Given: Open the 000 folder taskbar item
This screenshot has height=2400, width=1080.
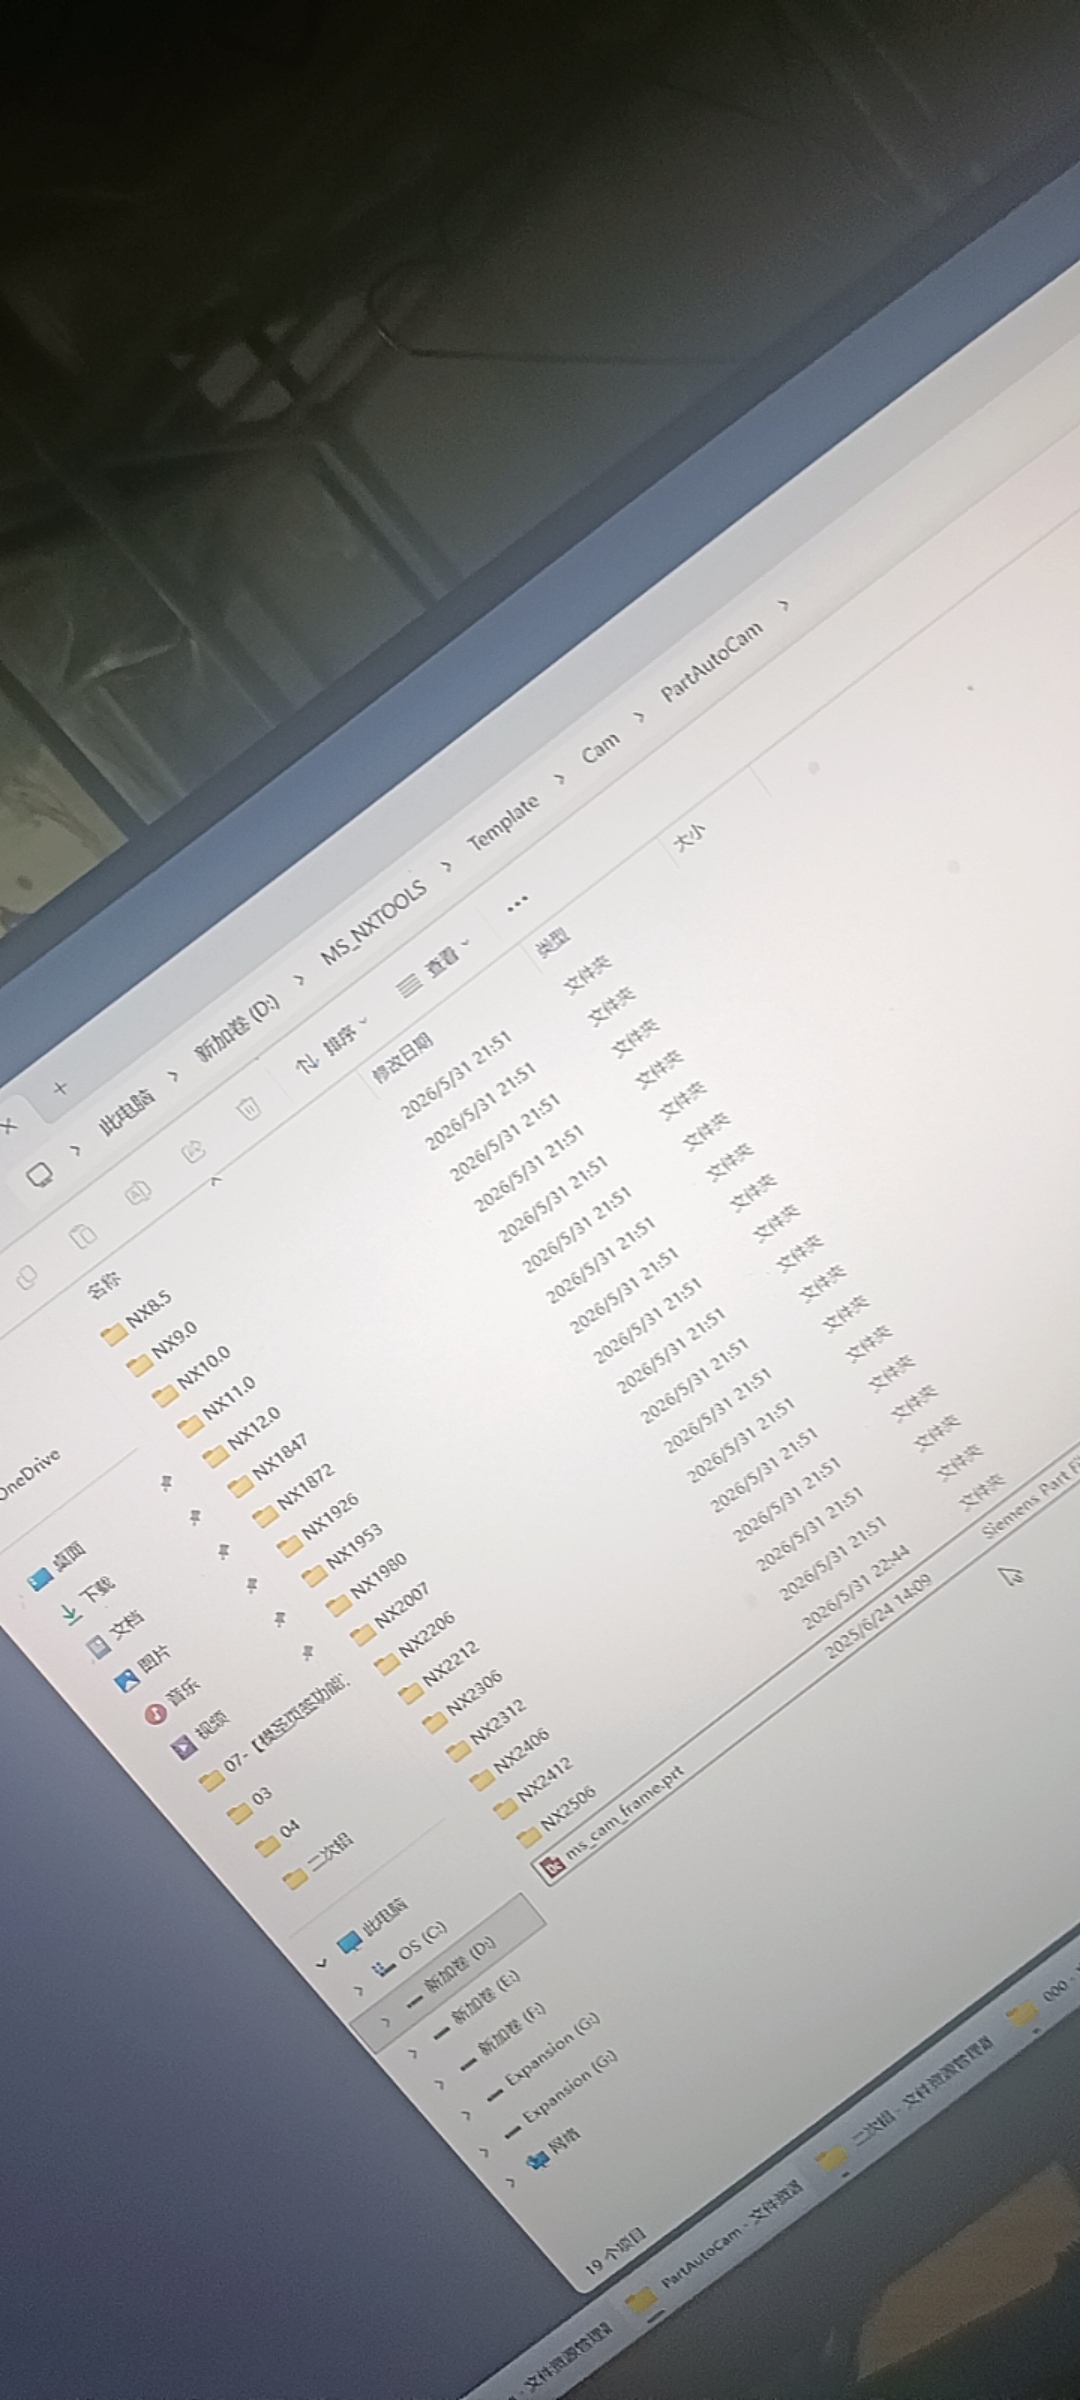Looking at the screenshot, I should click(1040, 2003).
